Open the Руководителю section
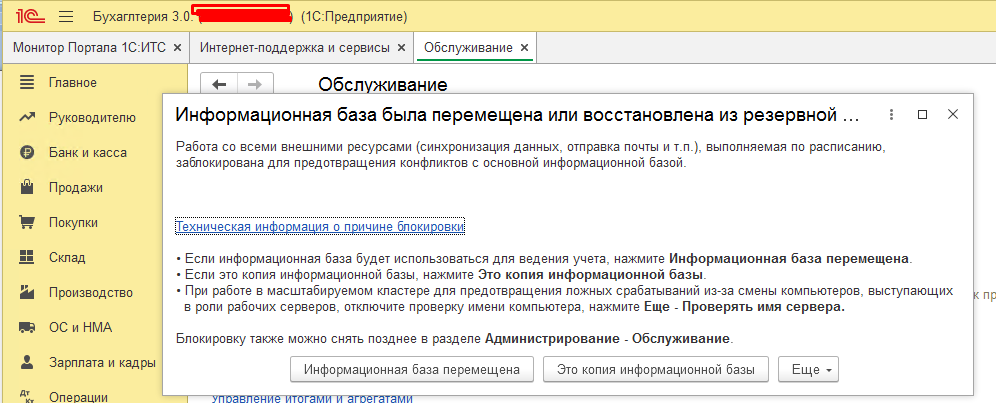 pyautogui.click(x=92, y=118)
